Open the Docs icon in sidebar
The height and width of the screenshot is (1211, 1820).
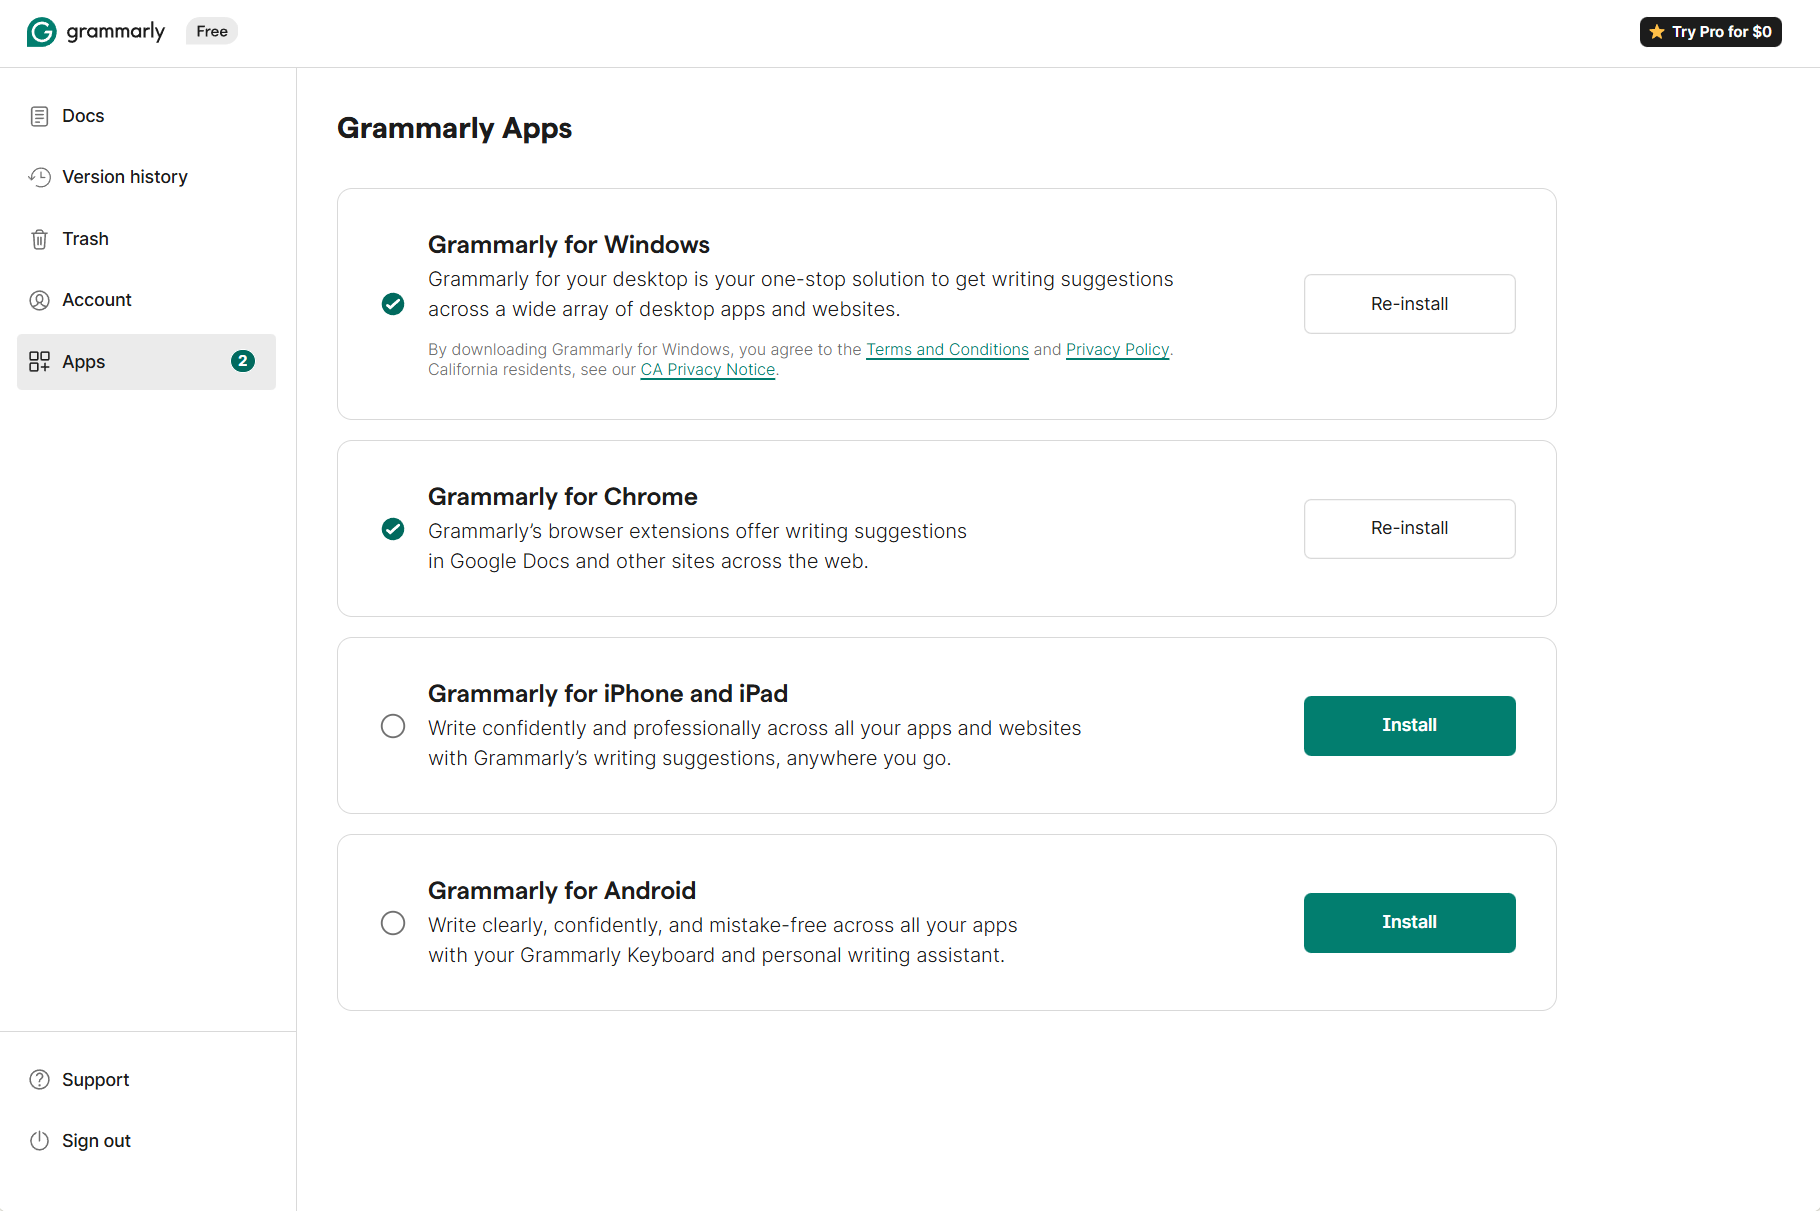pyautogui.click(x=39, y=116)
